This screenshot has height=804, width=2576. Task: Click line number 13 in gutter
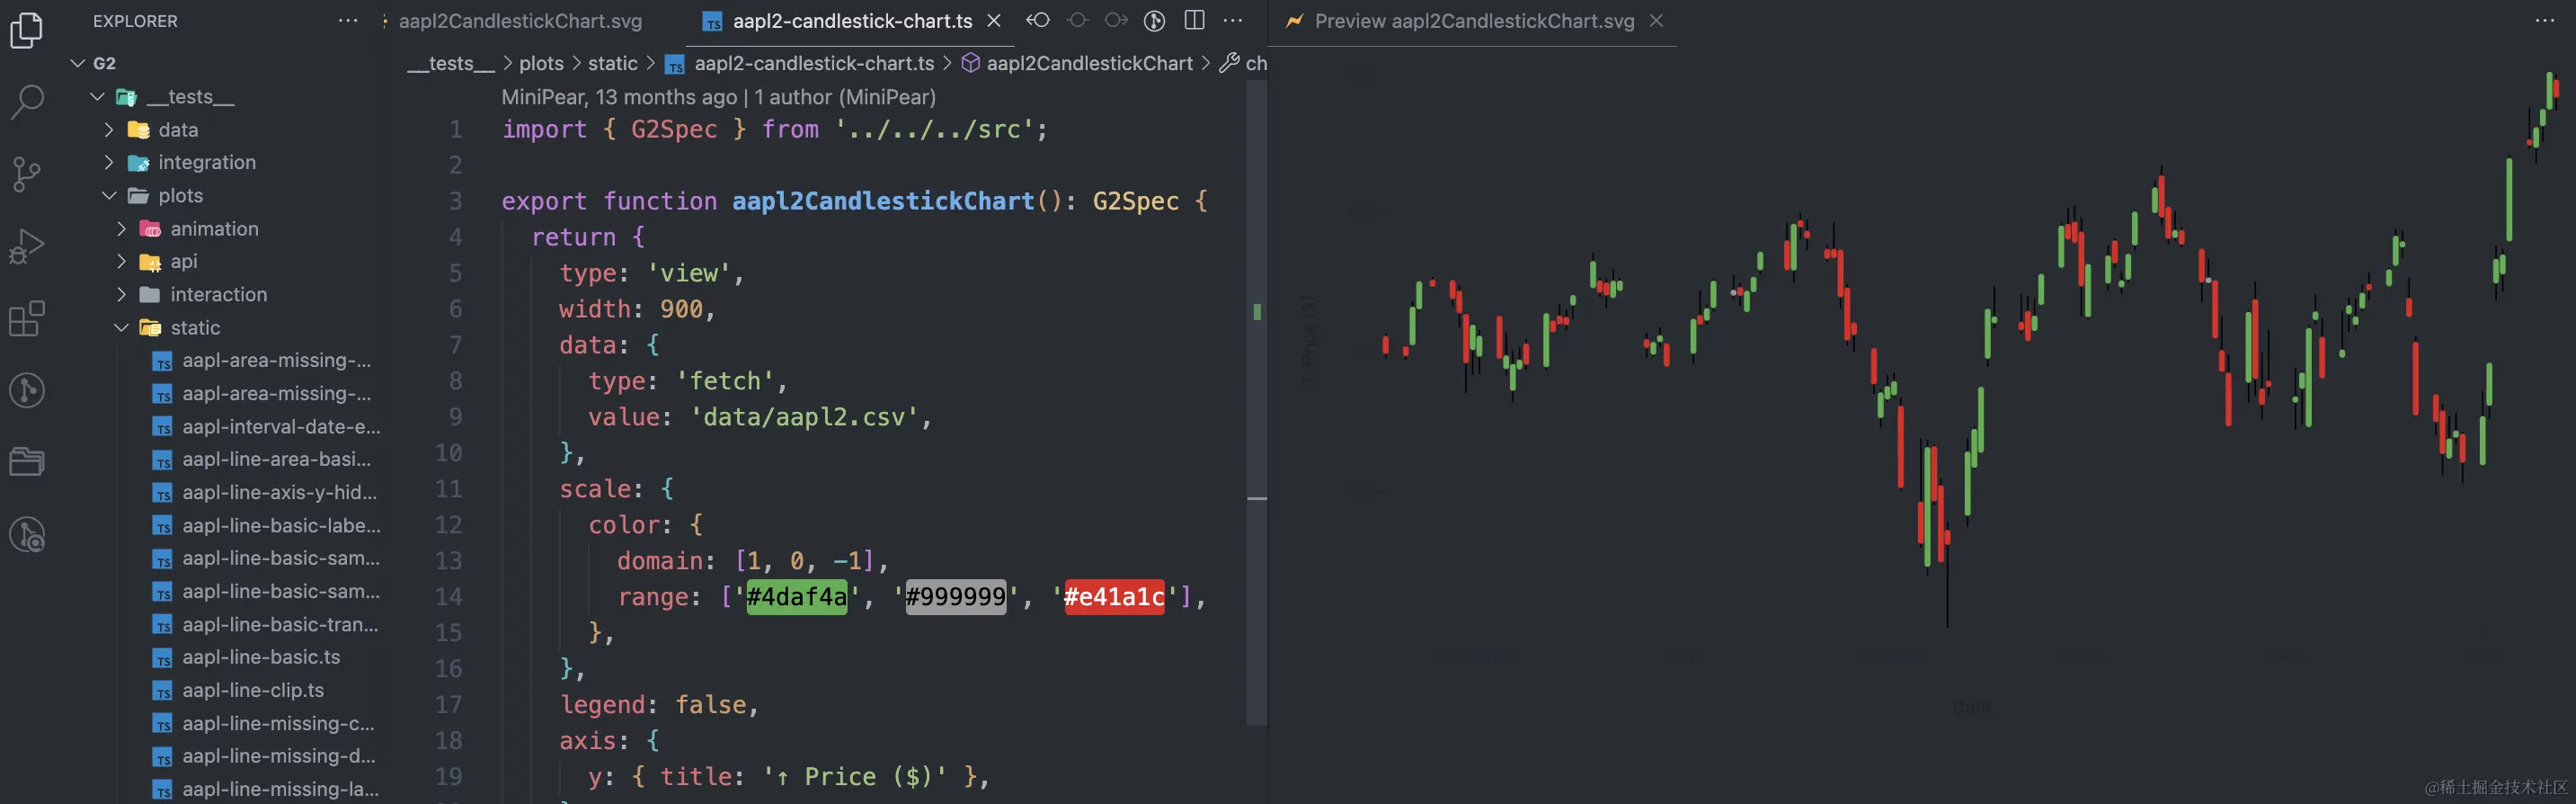(x=448, y=561)
